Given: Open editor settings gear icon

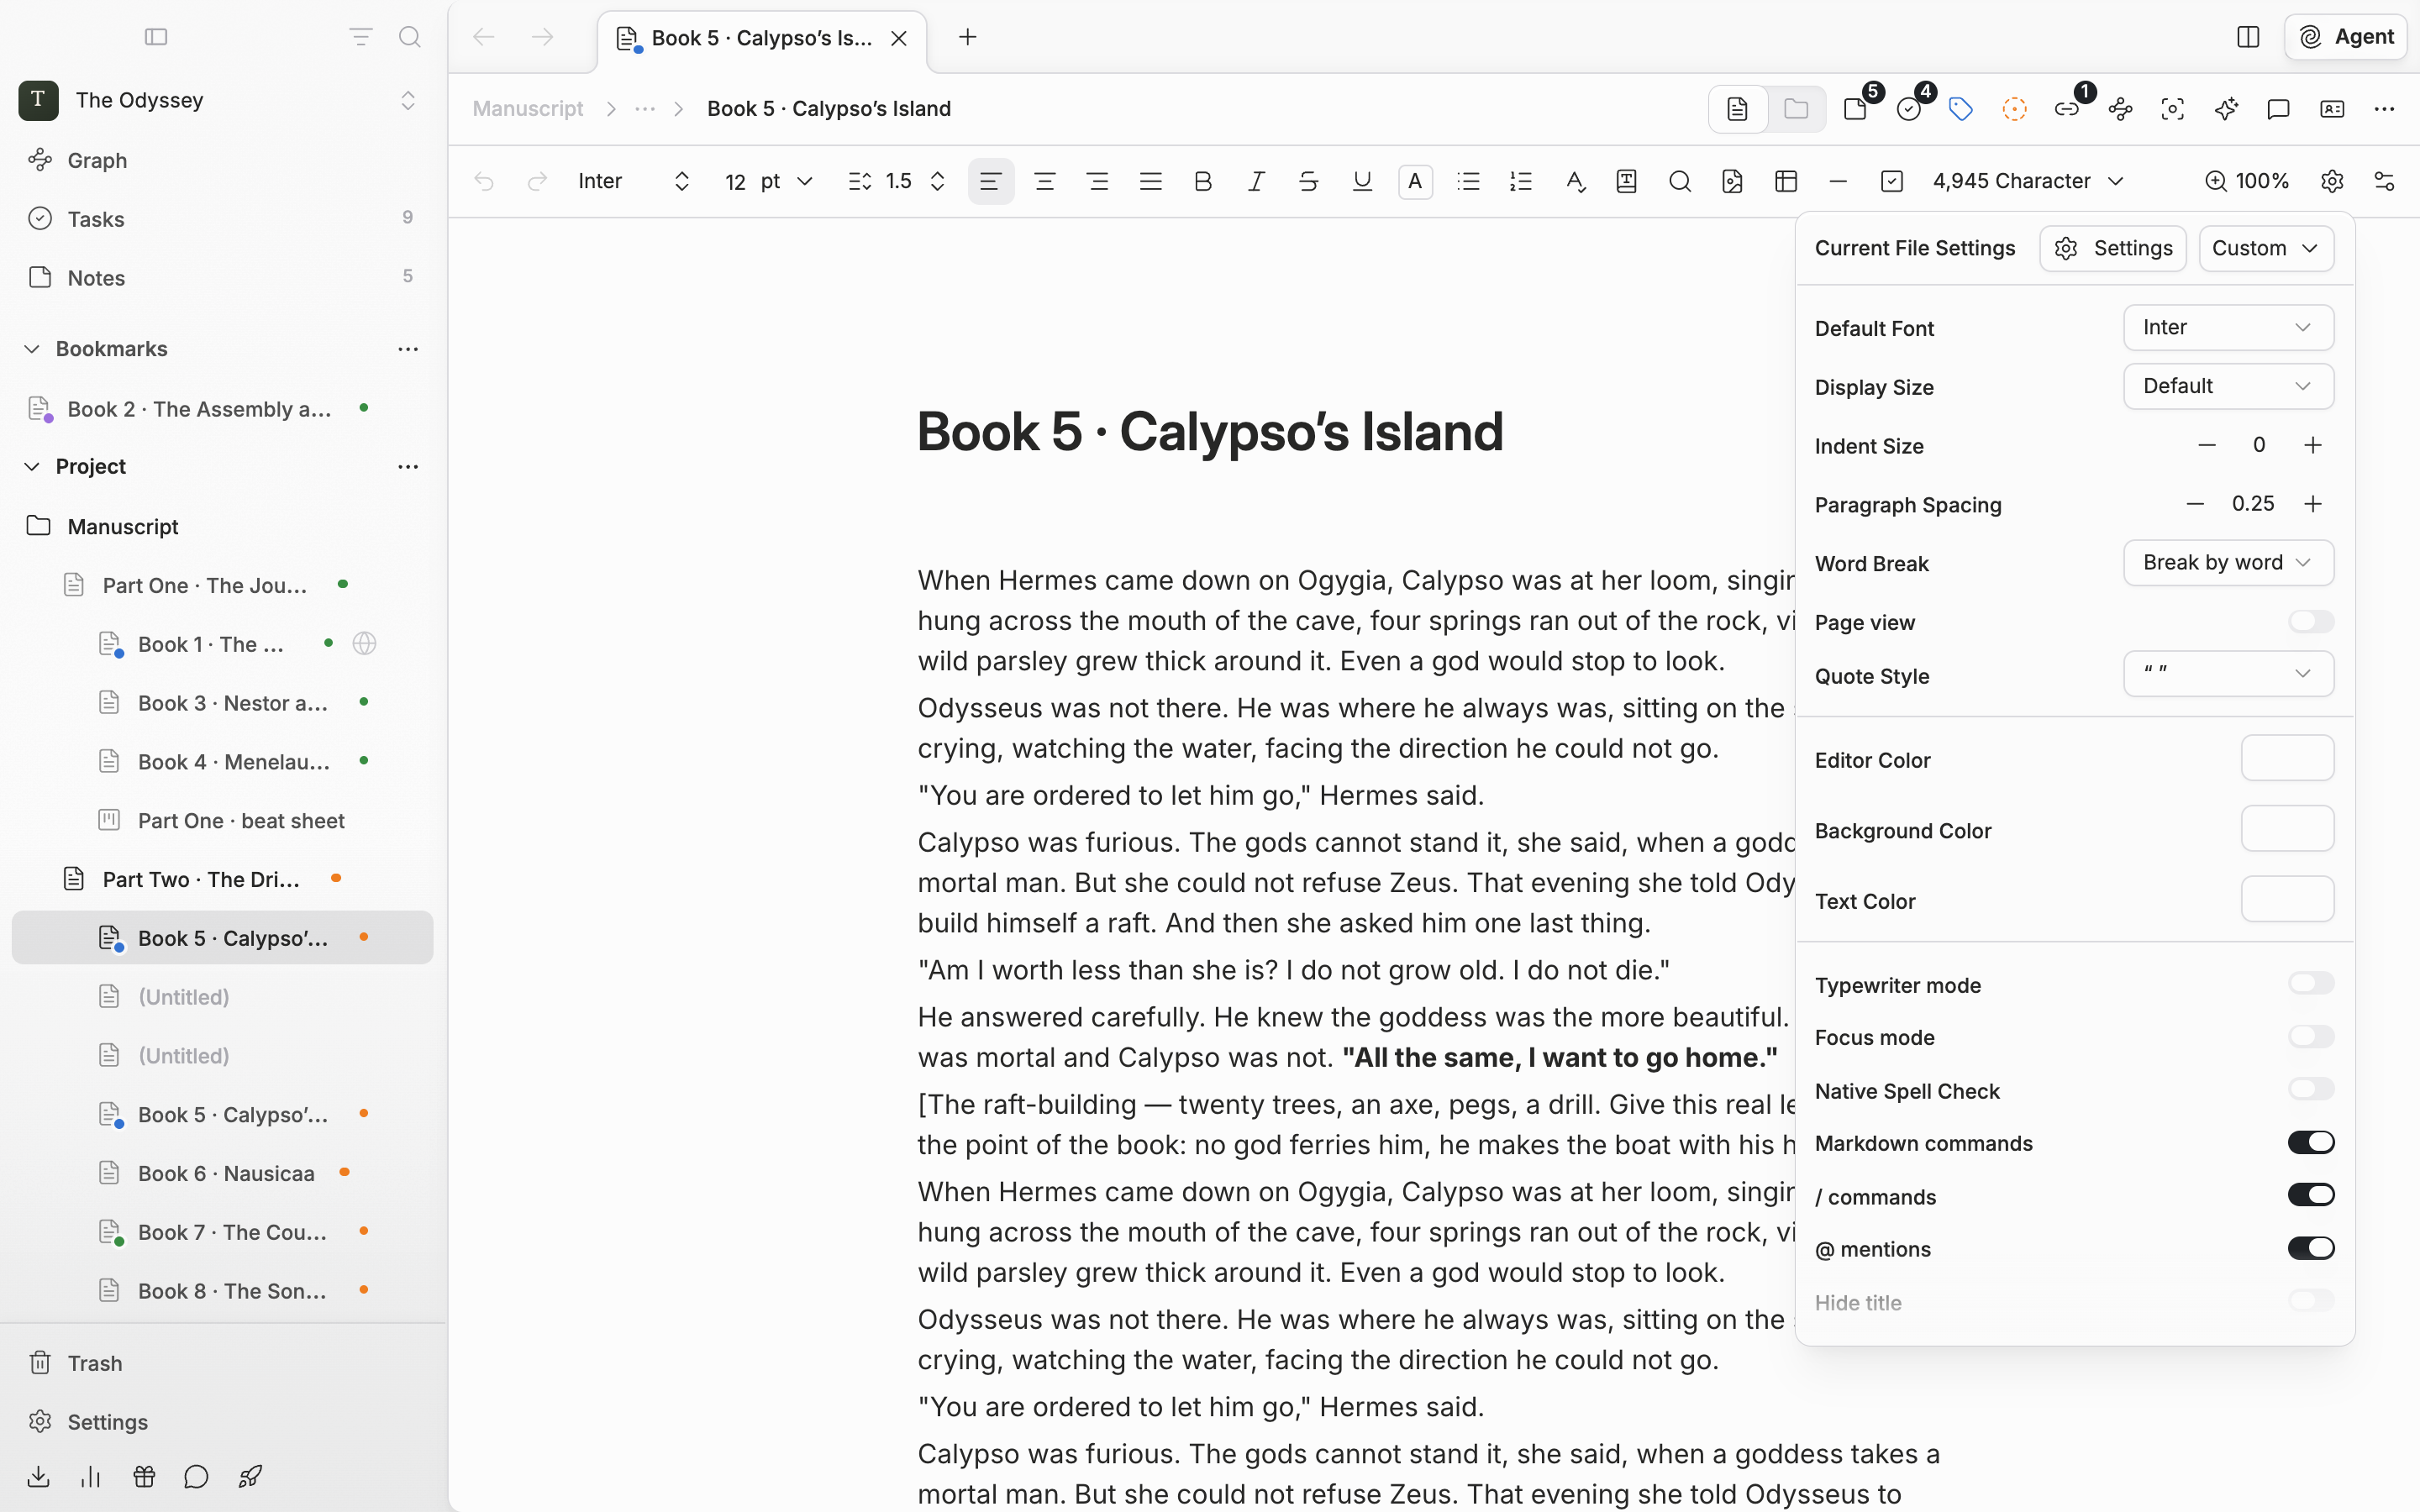Looking at the screenshot, I should pos(2332,181).
